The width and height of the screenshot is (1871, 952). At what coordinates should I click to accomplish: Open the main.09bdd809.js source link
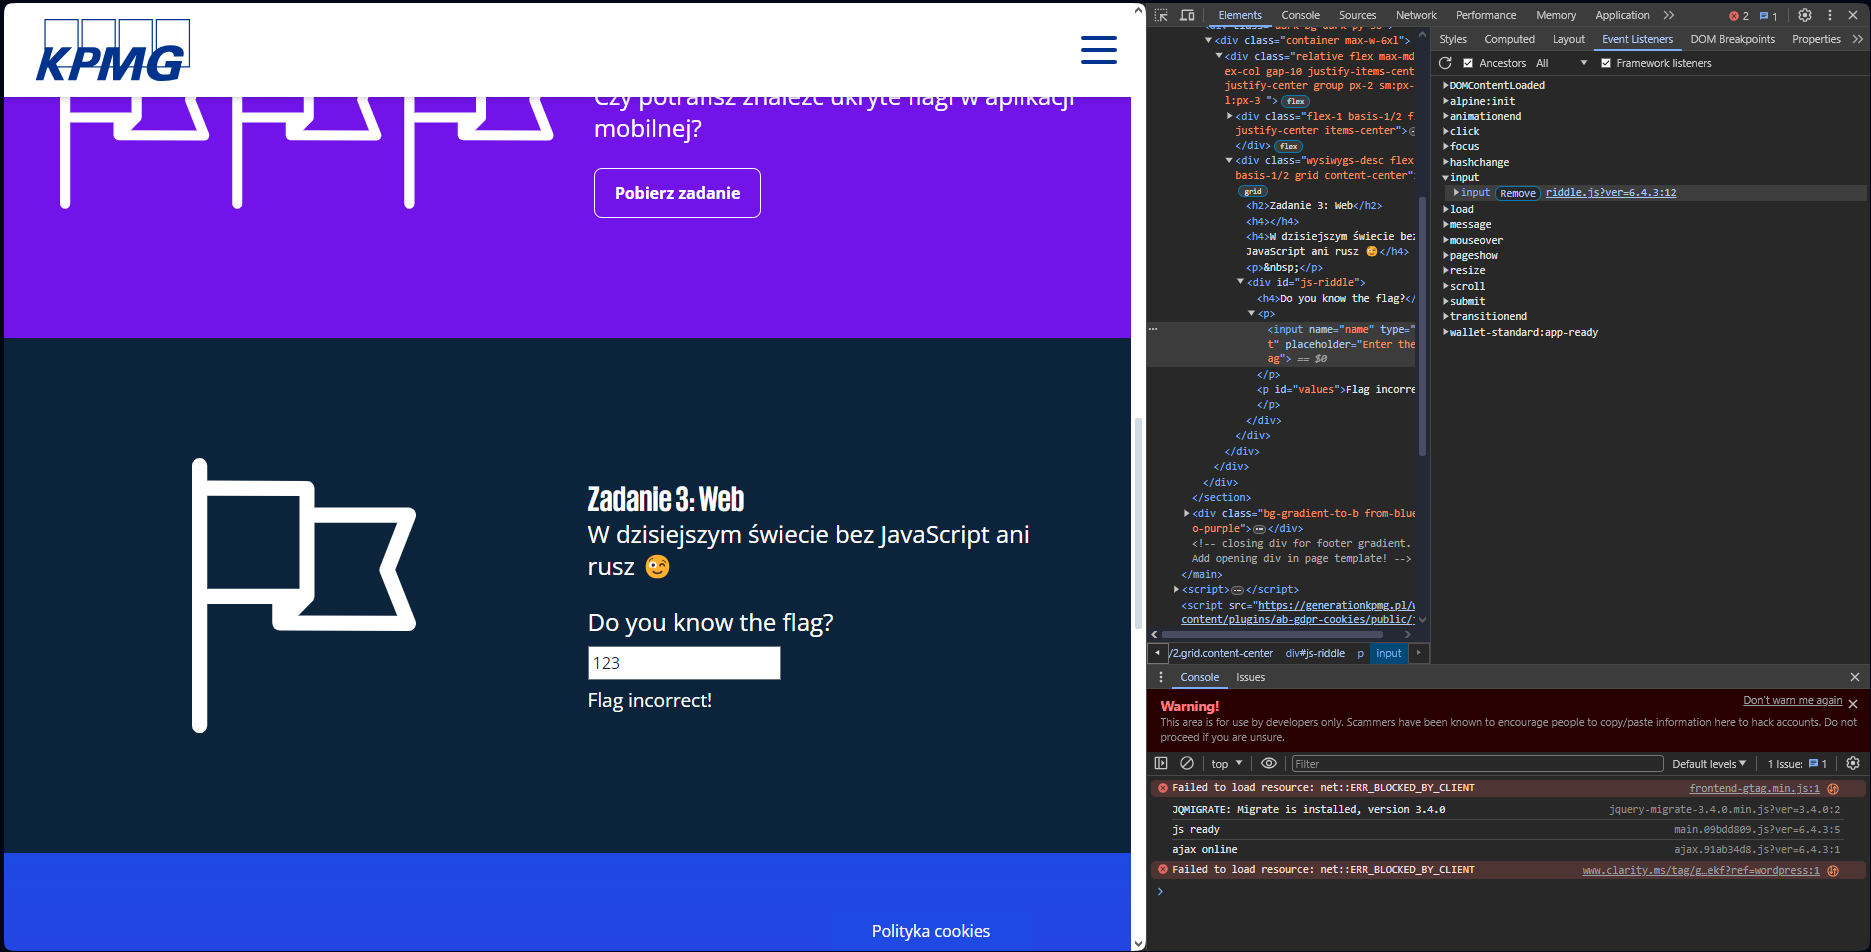(x=1756, y=829)
